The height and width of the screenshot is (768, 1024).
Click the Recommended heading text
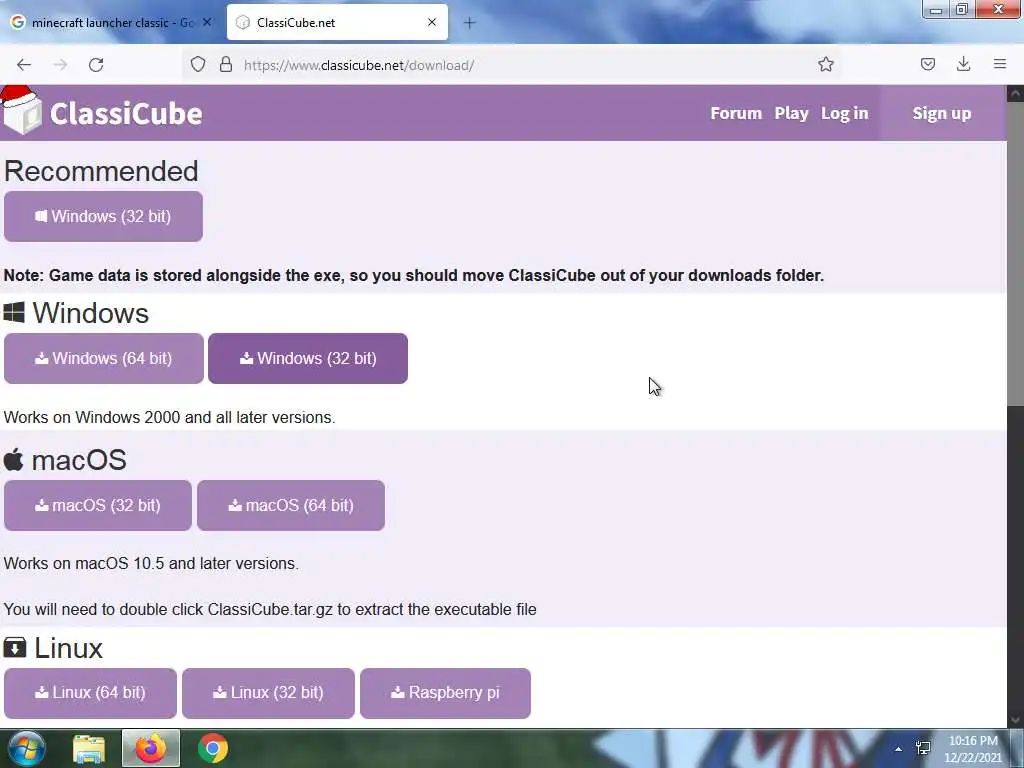[x=101, y=171]
